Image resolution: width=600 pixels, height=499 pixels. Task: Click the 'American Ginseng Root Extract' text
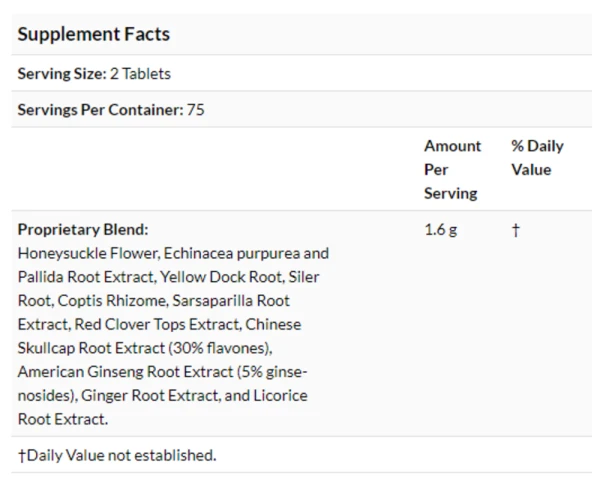(125, 372)
